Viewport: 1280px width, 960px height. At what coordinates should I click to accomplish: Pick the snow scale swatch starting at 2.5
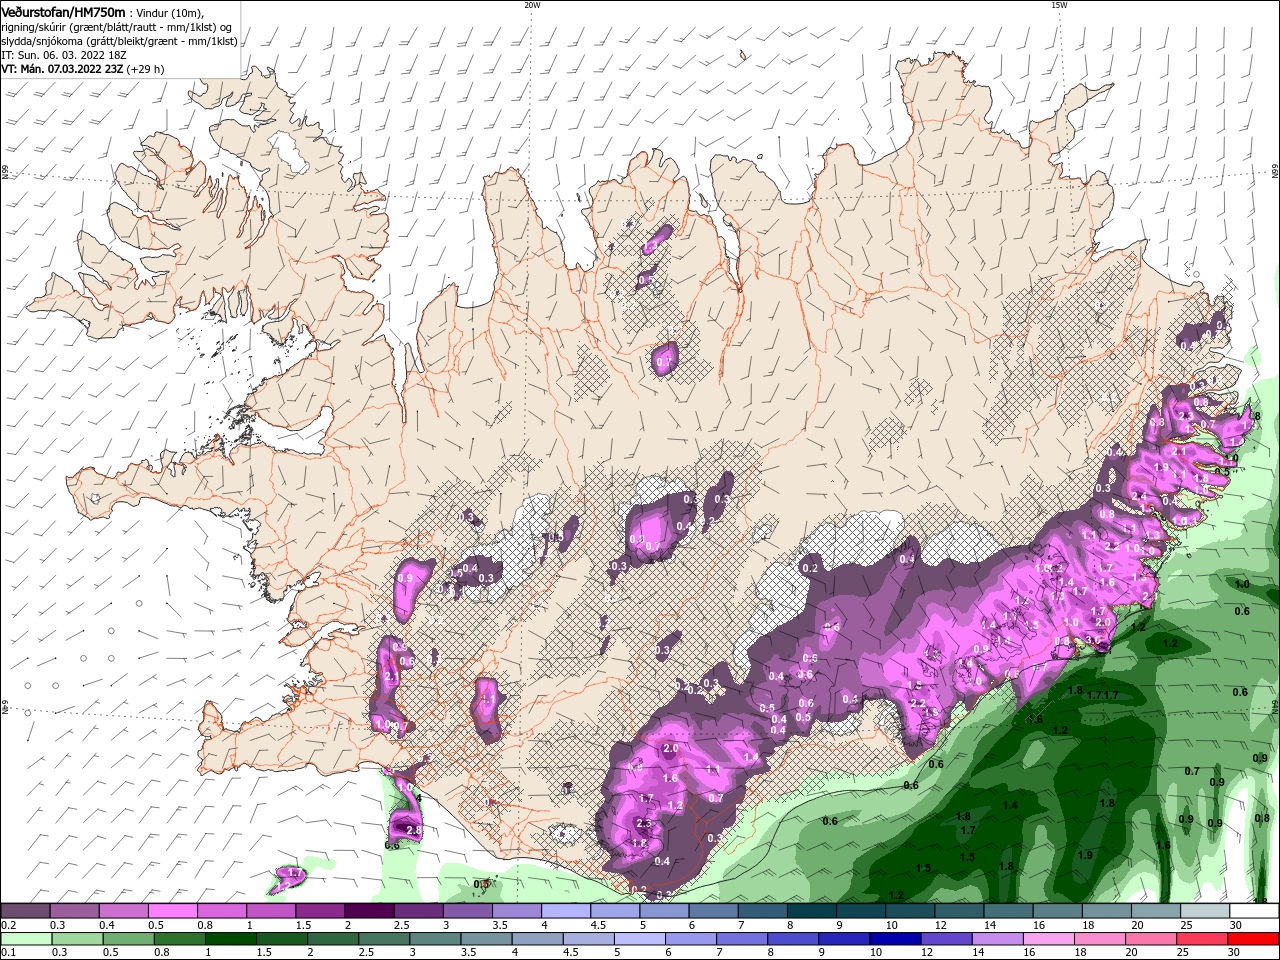(418, 911)
